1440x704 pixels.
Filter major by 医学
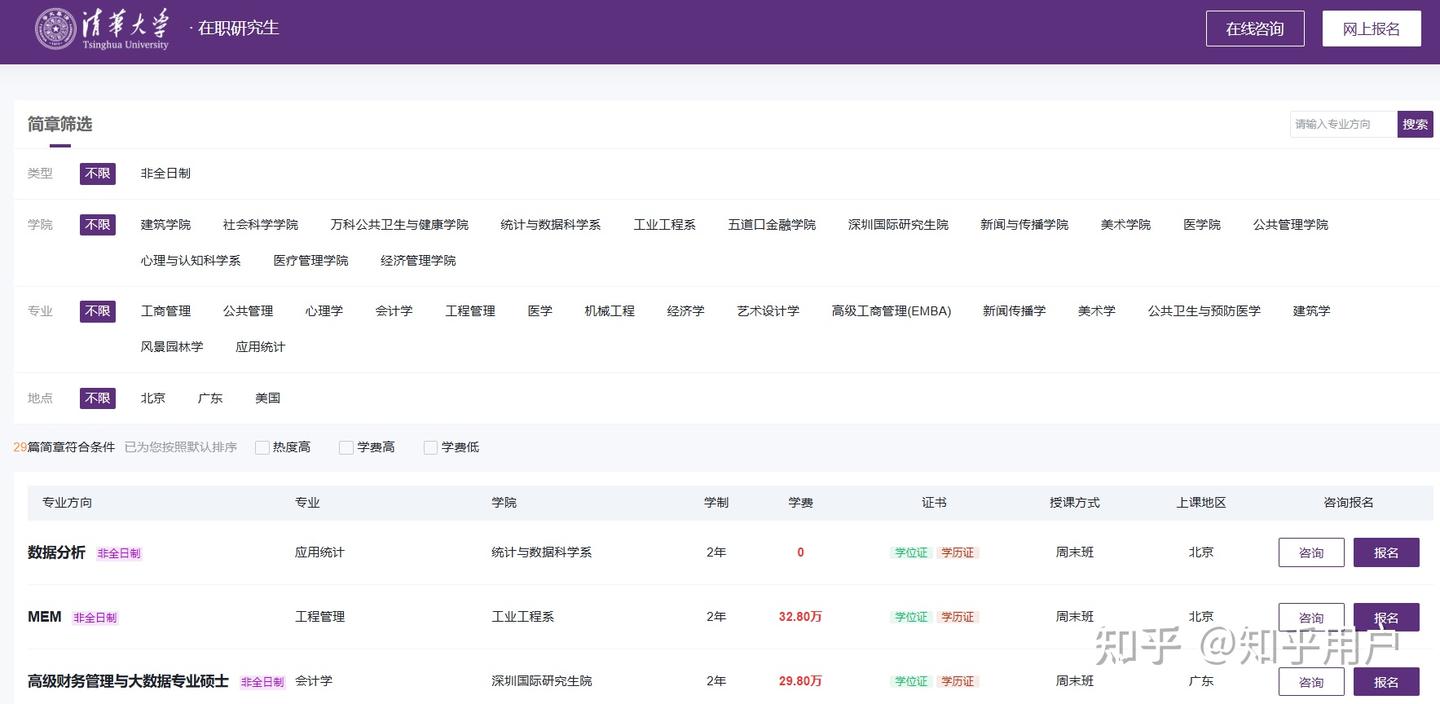540,311
